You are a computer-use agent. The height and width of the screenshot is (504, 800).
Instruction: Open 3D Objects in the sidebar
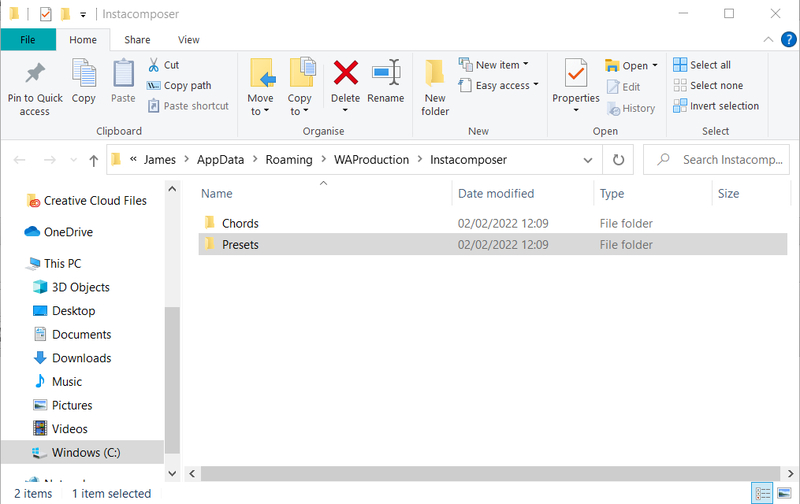(x=71, y=287)
